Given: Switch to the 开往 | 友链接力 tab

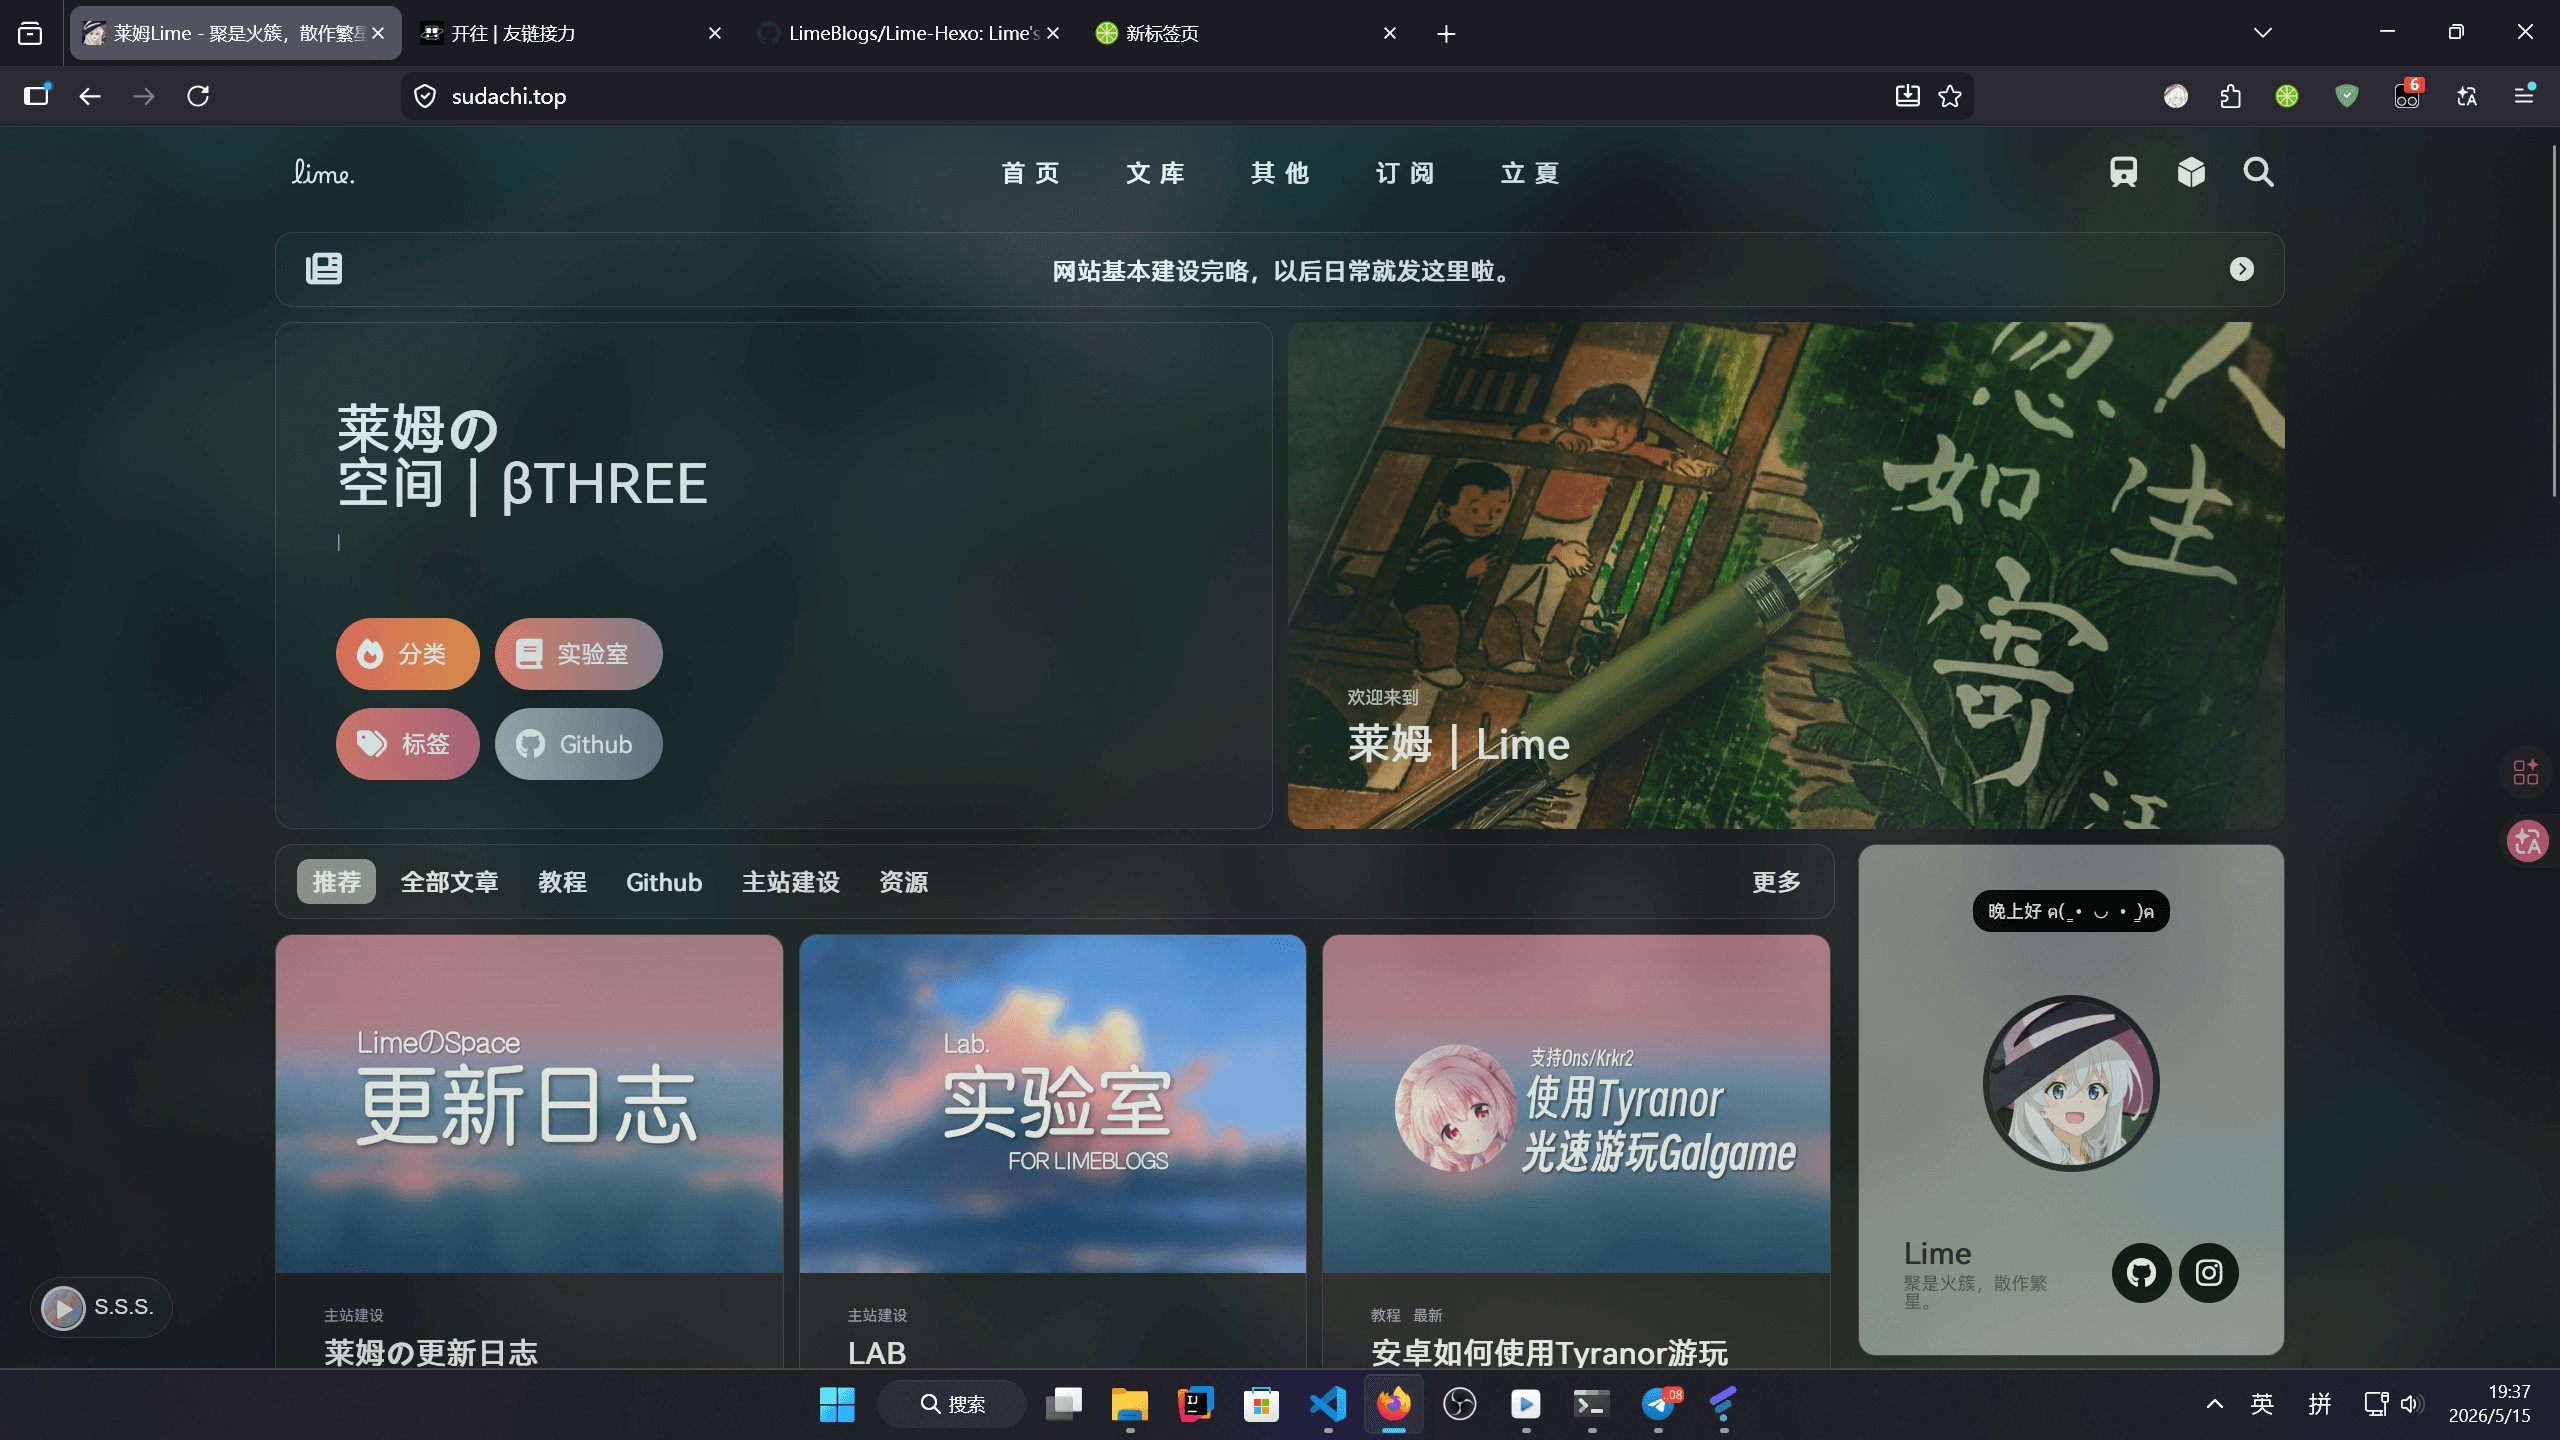Looking at the screenshot, I should pyautogui.click(x=570, y=33).
